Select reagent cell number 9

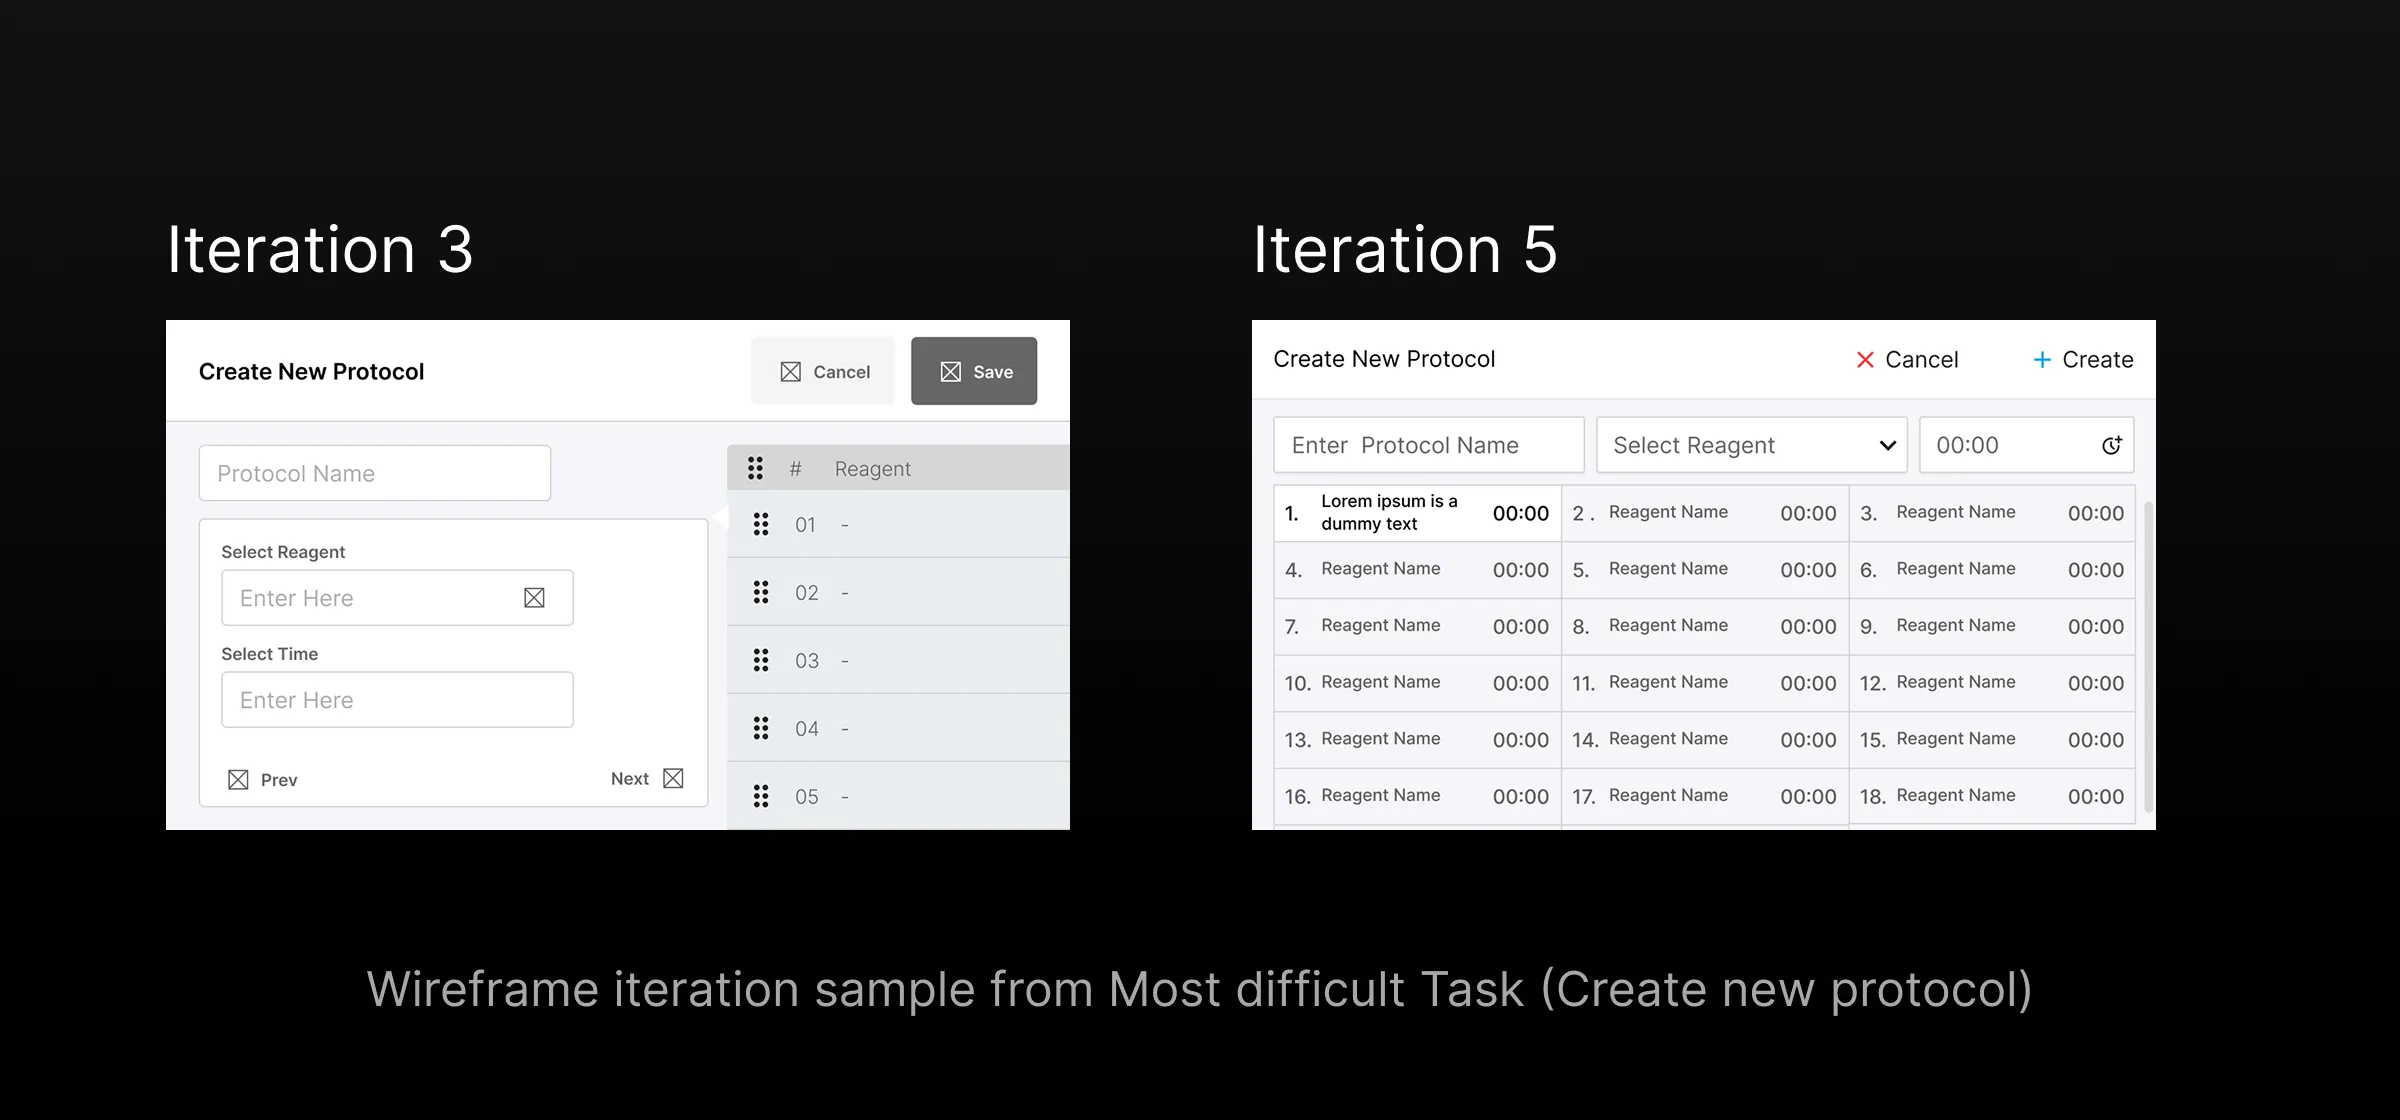(1992, 627)
